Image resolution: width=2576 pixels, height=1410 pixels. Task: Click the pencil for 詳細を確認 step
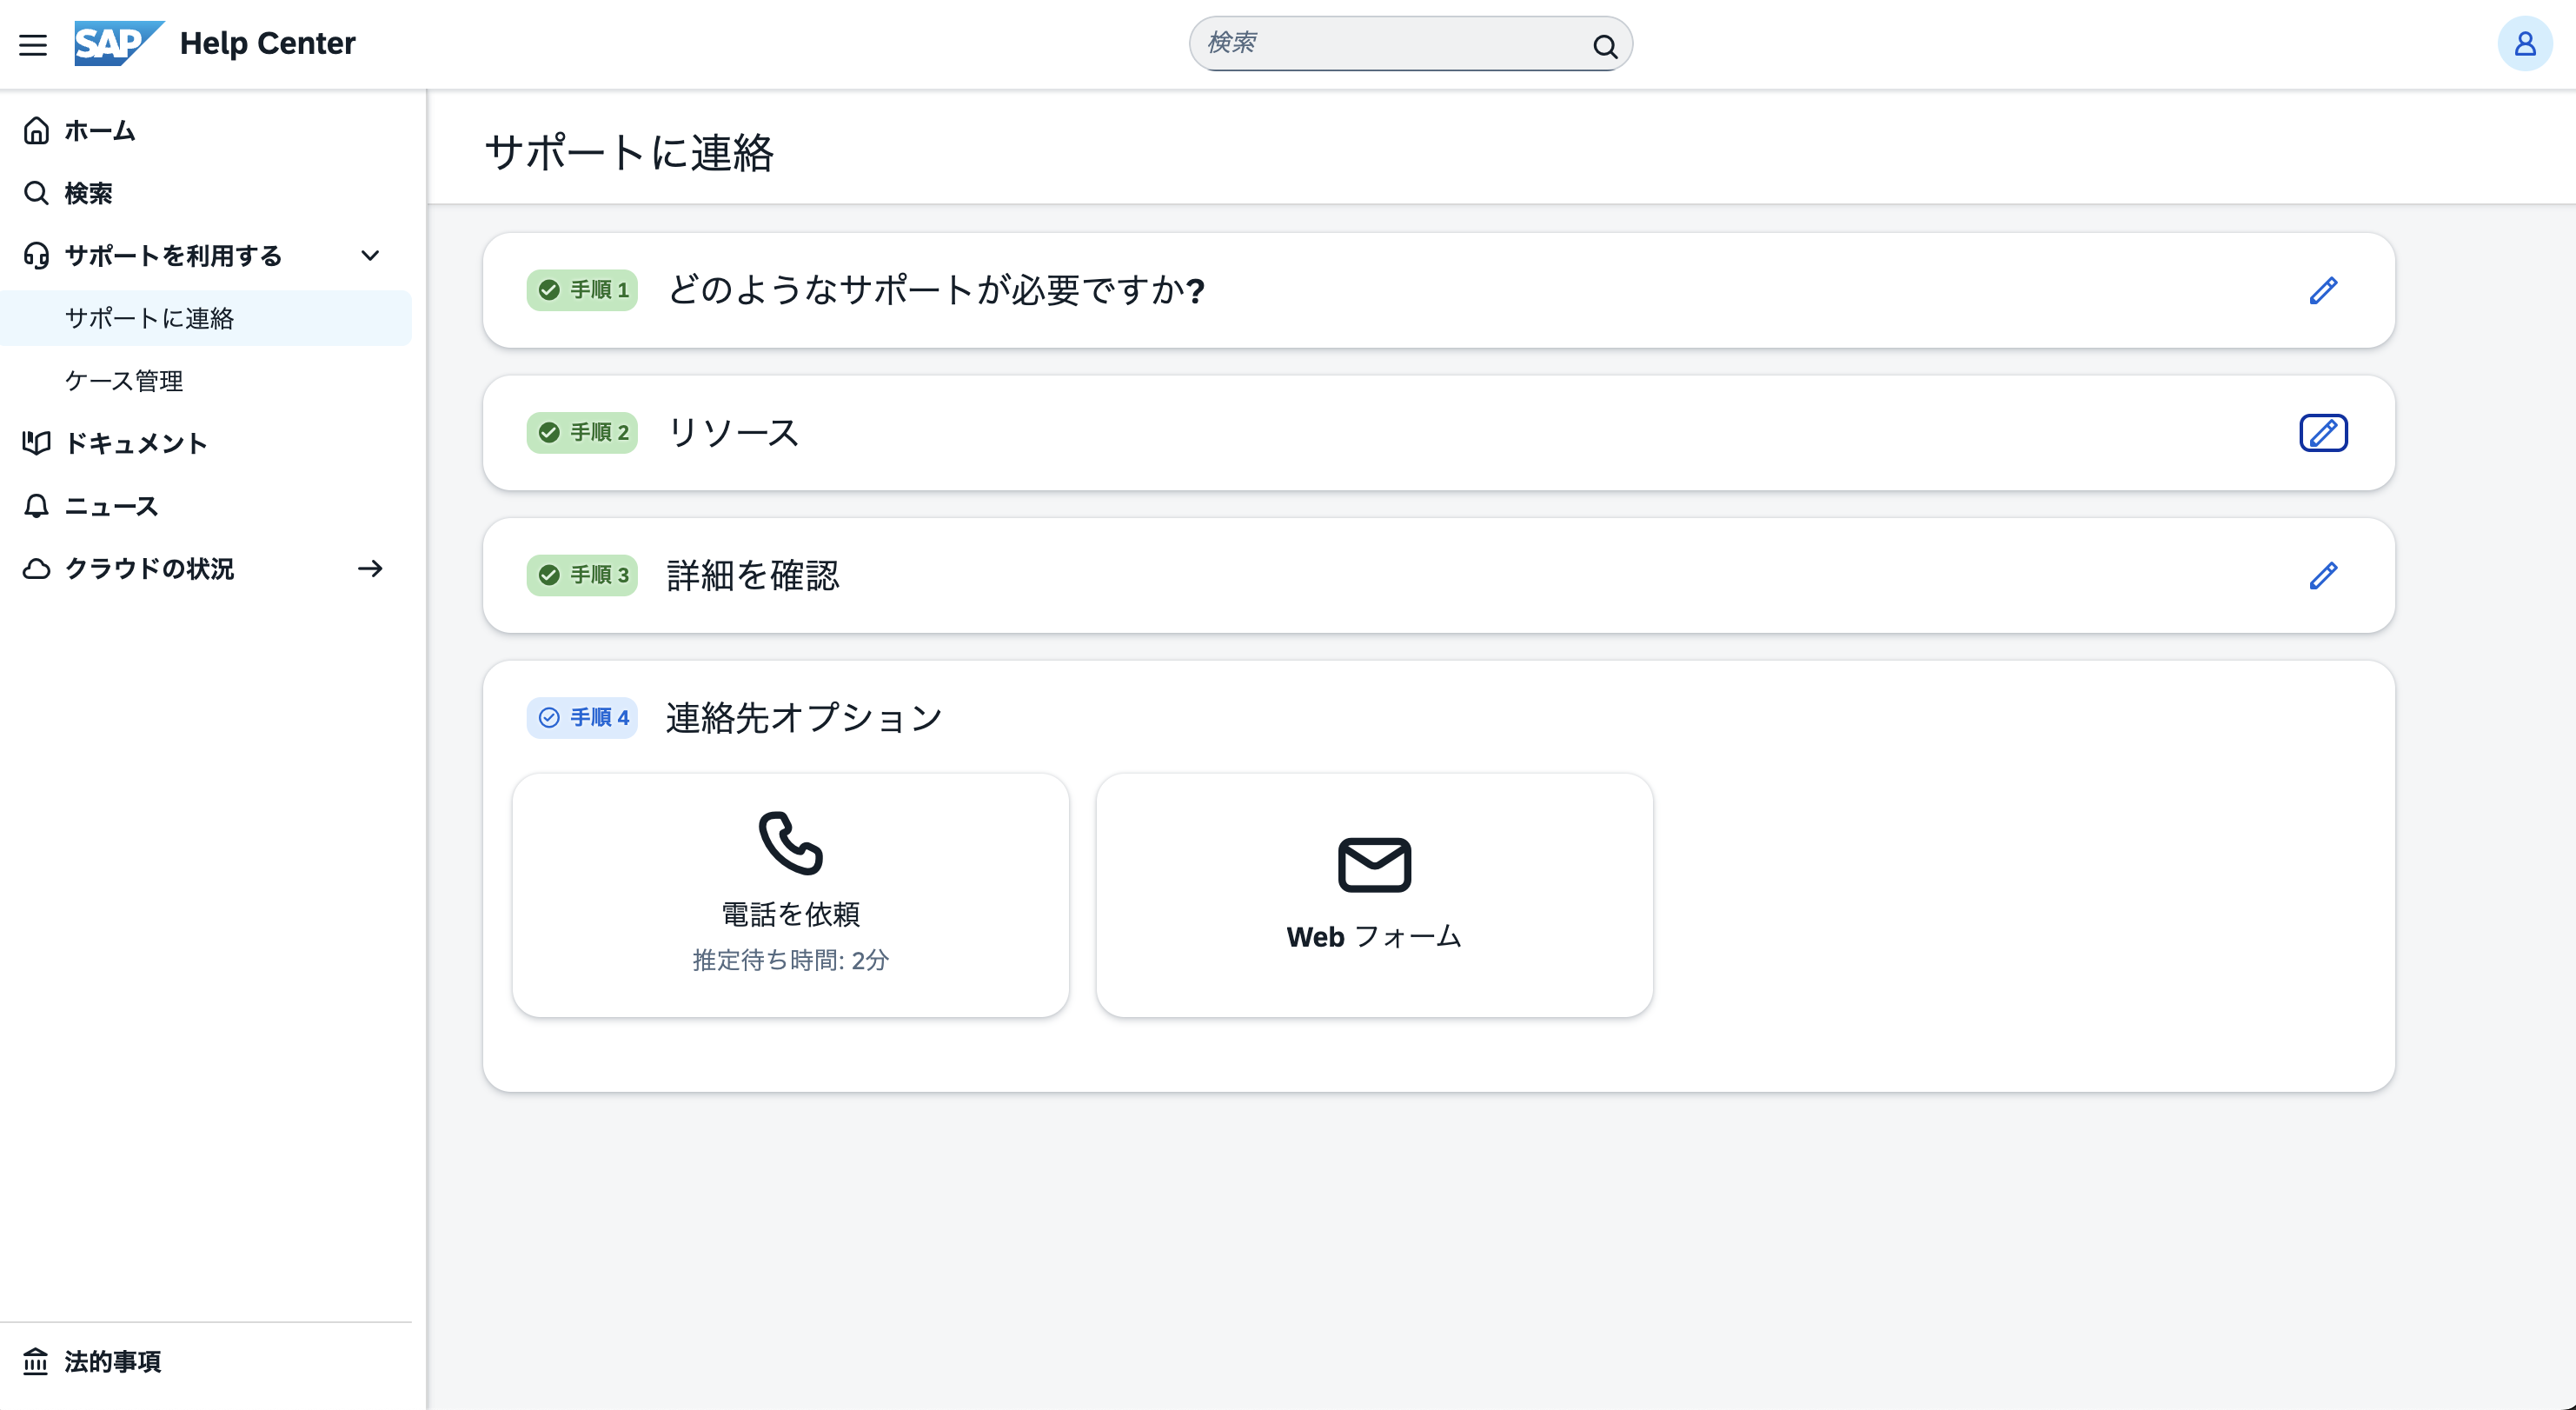click(x=2322, y=575)
